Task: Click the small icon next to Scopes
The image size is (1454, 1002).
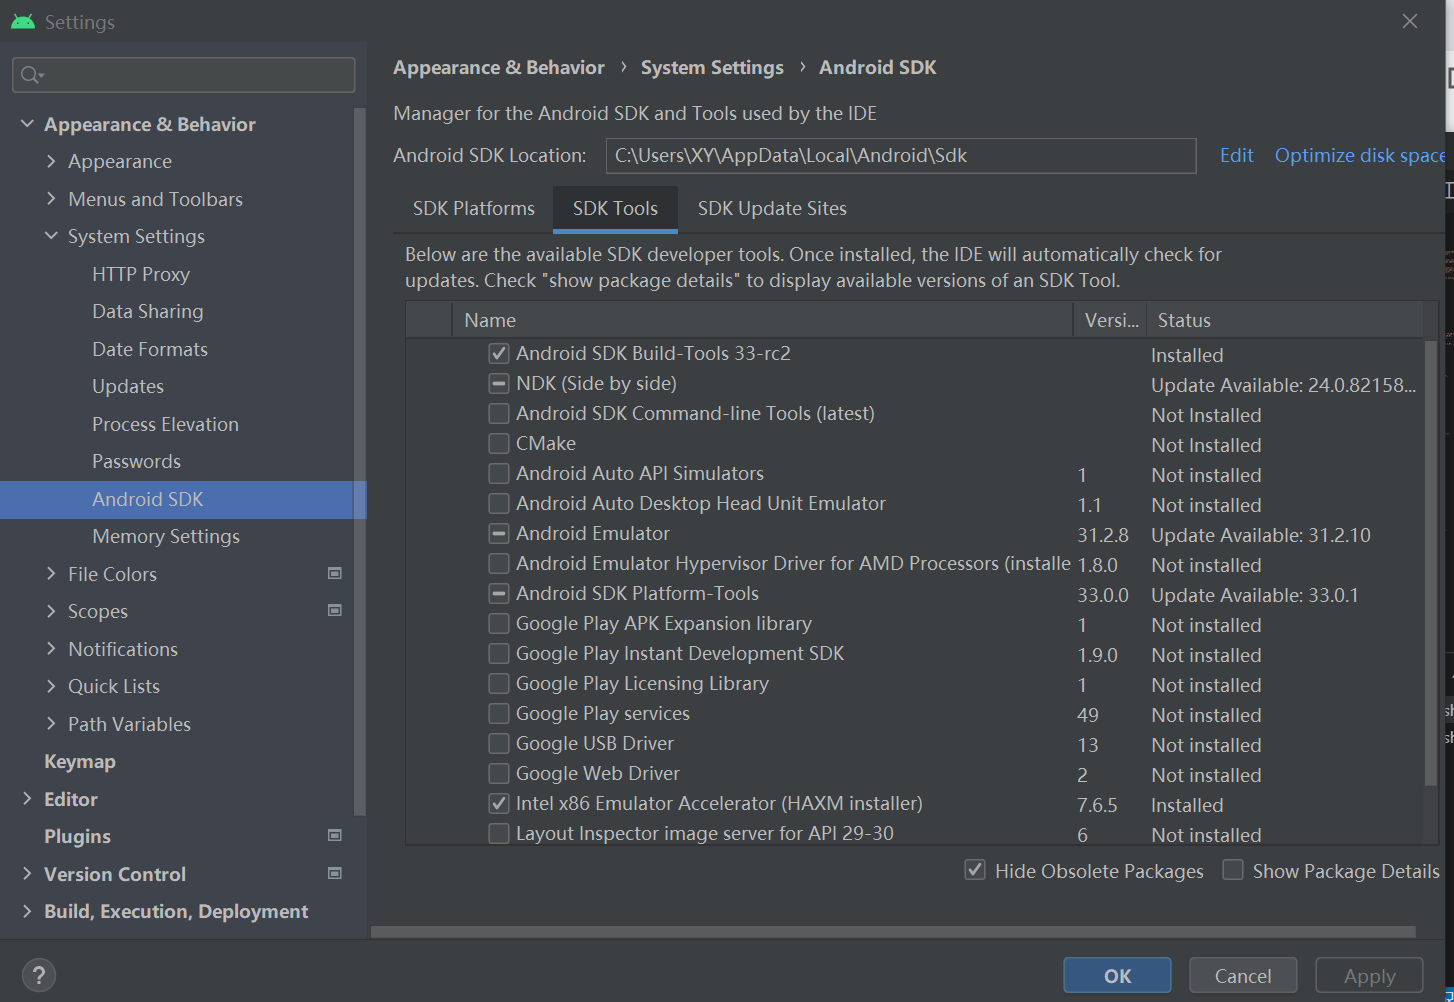Action: (x=335, y=610)
